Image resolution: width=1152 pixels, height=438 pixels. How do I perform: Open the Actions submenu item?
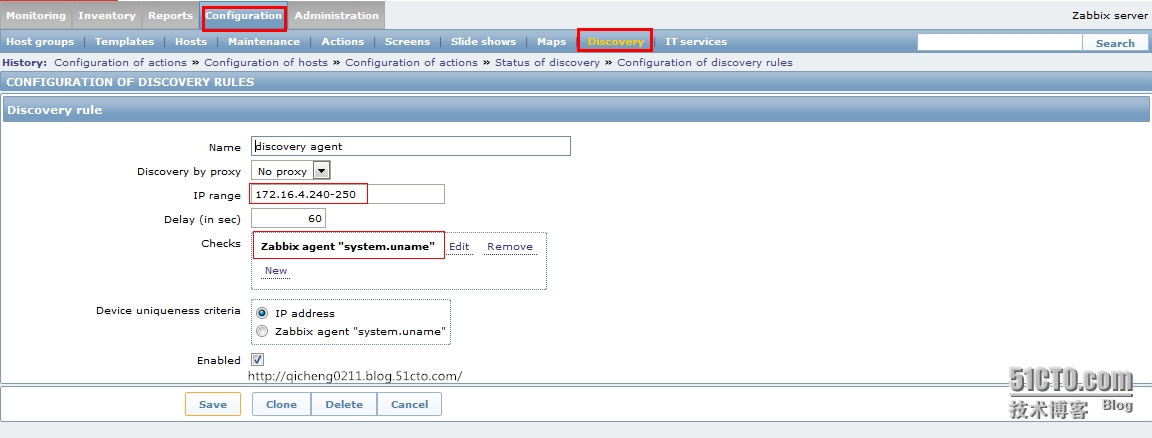pos(342,42)
